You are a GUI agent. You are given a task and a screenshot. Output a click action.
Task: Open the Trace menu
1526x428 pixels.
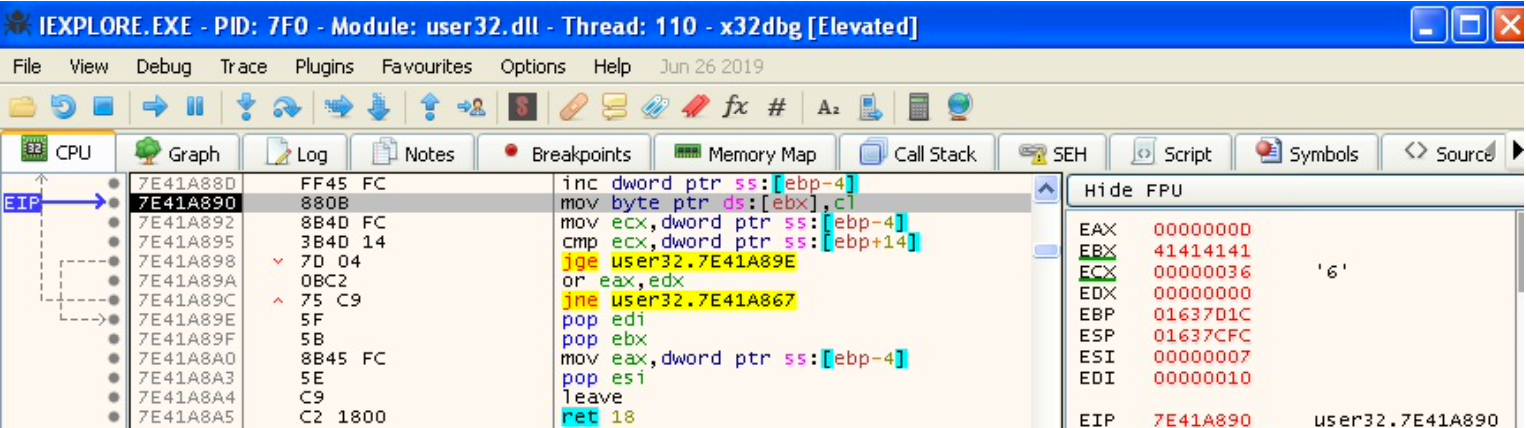[244, 67]
